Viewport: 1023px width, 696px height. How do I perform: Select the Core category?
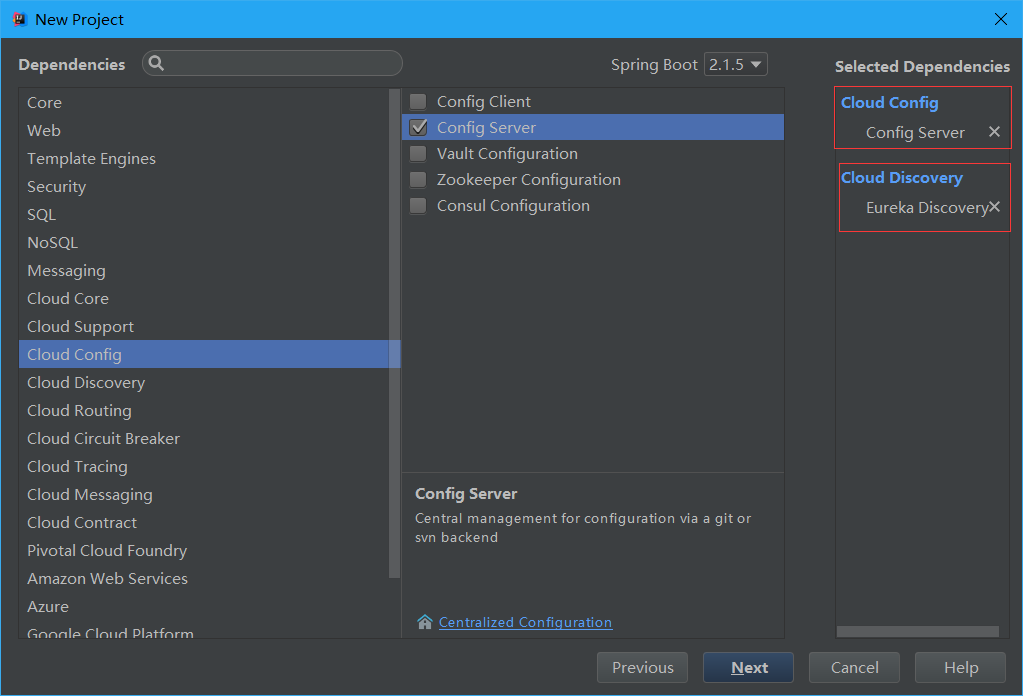204,102
